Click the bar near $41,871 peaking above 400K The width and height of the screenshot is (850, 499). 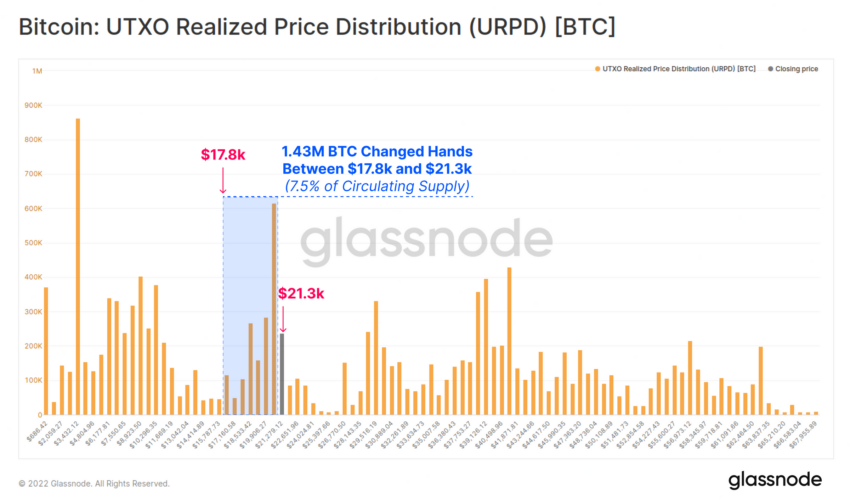(509, 341)
